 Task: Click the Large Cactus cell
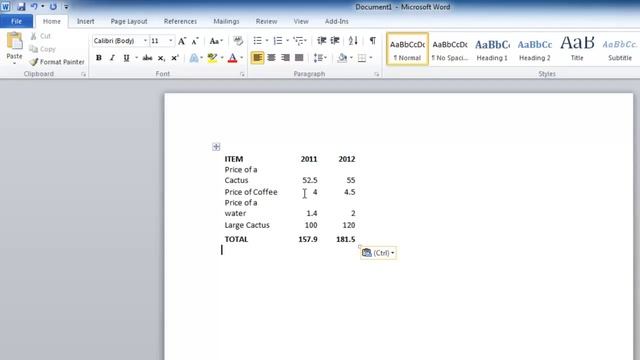pyautogui.click(x=247, y=225)
